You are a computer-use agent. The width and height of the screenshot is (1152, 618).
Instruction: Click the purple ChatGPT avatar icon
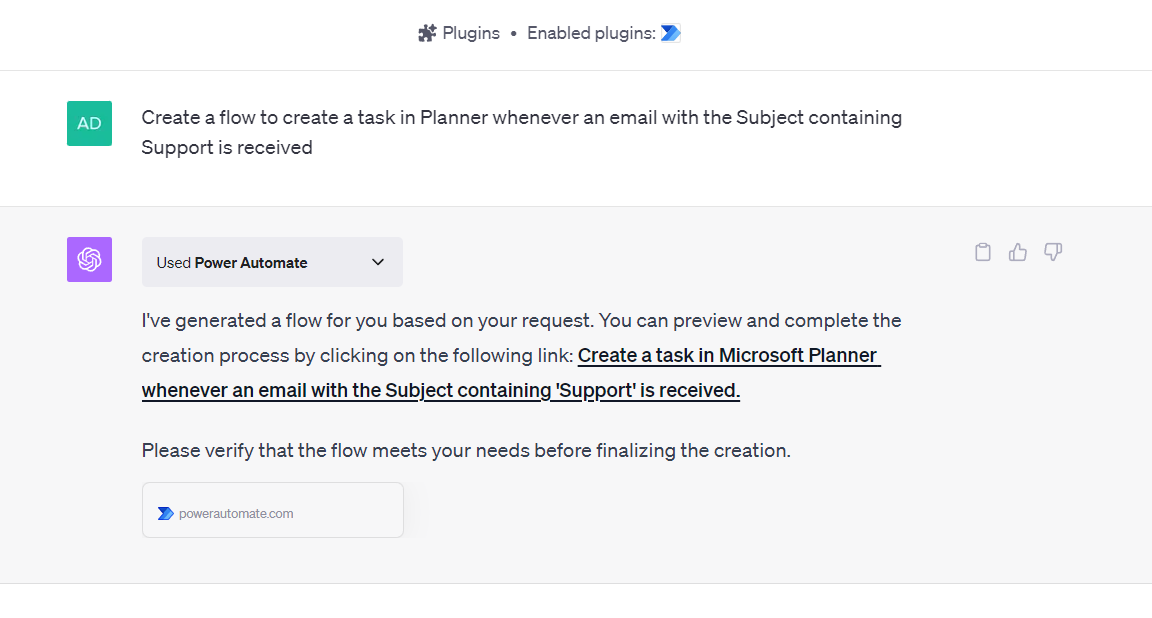(89, 259)
